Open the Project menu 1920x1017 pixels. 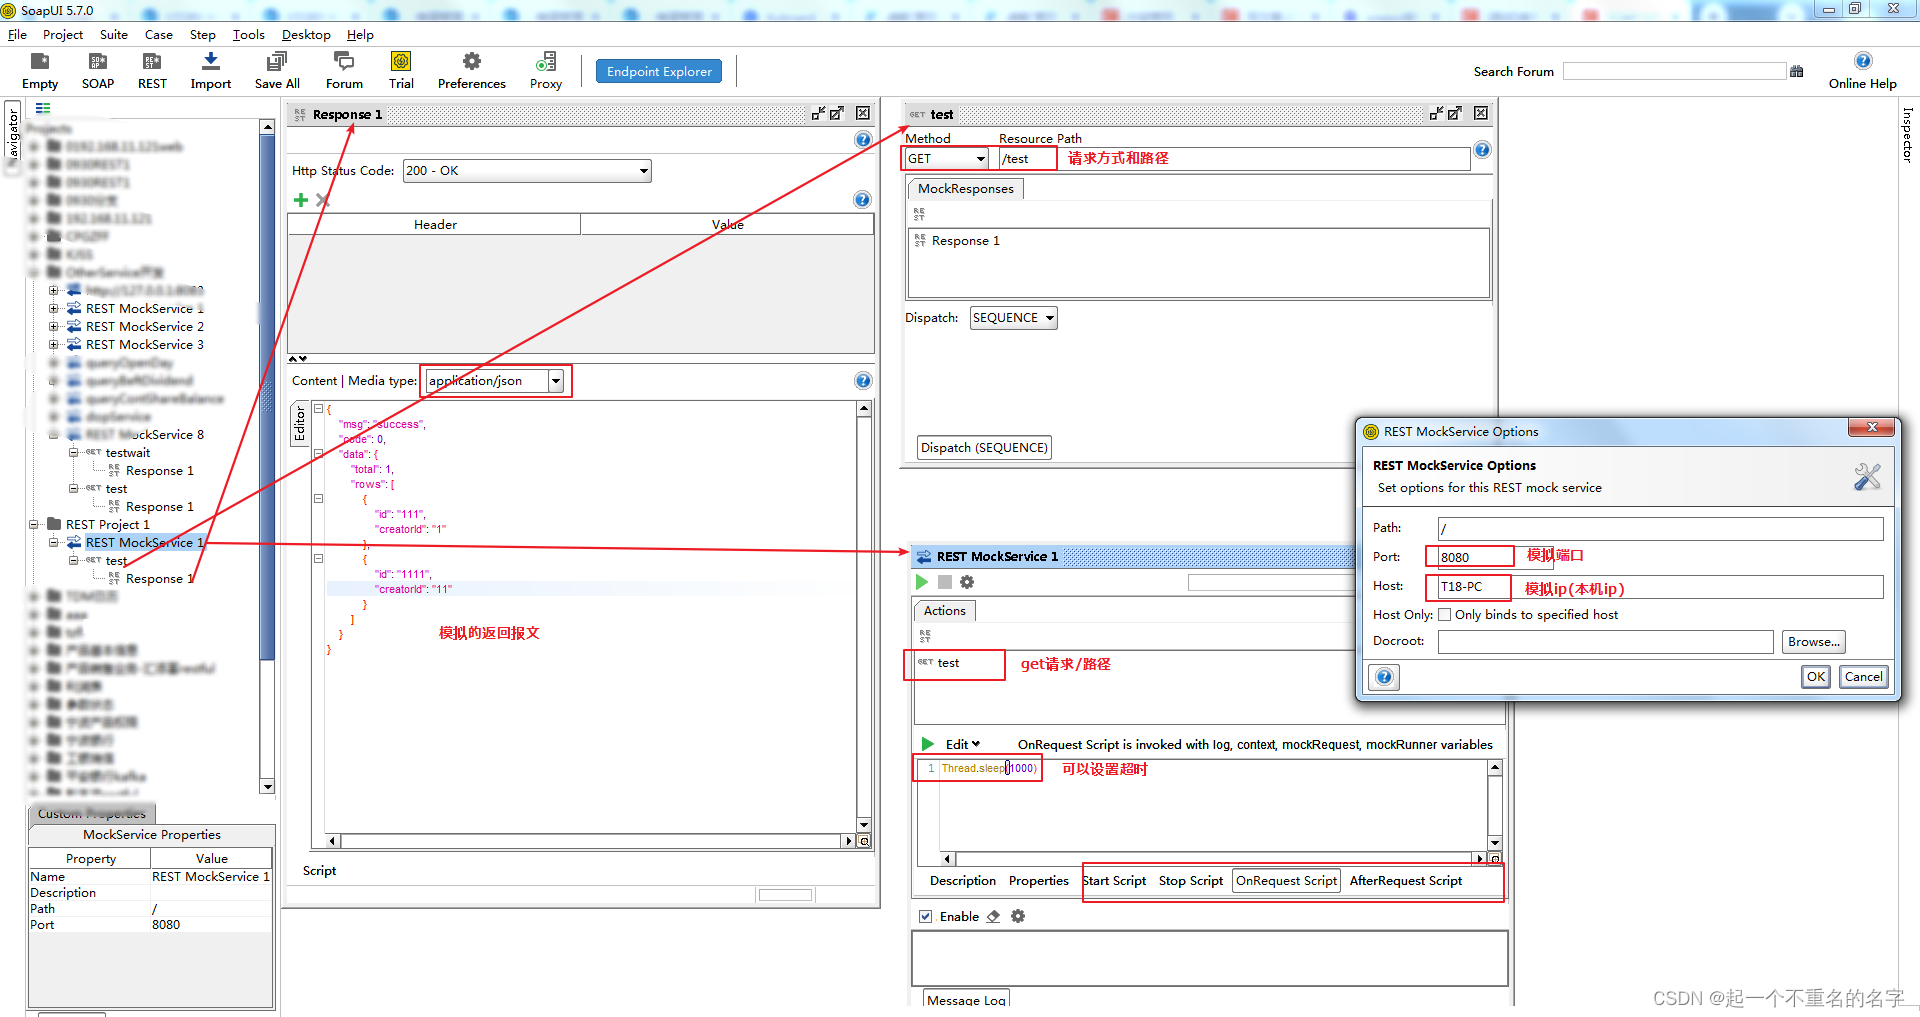click(63, 35)
